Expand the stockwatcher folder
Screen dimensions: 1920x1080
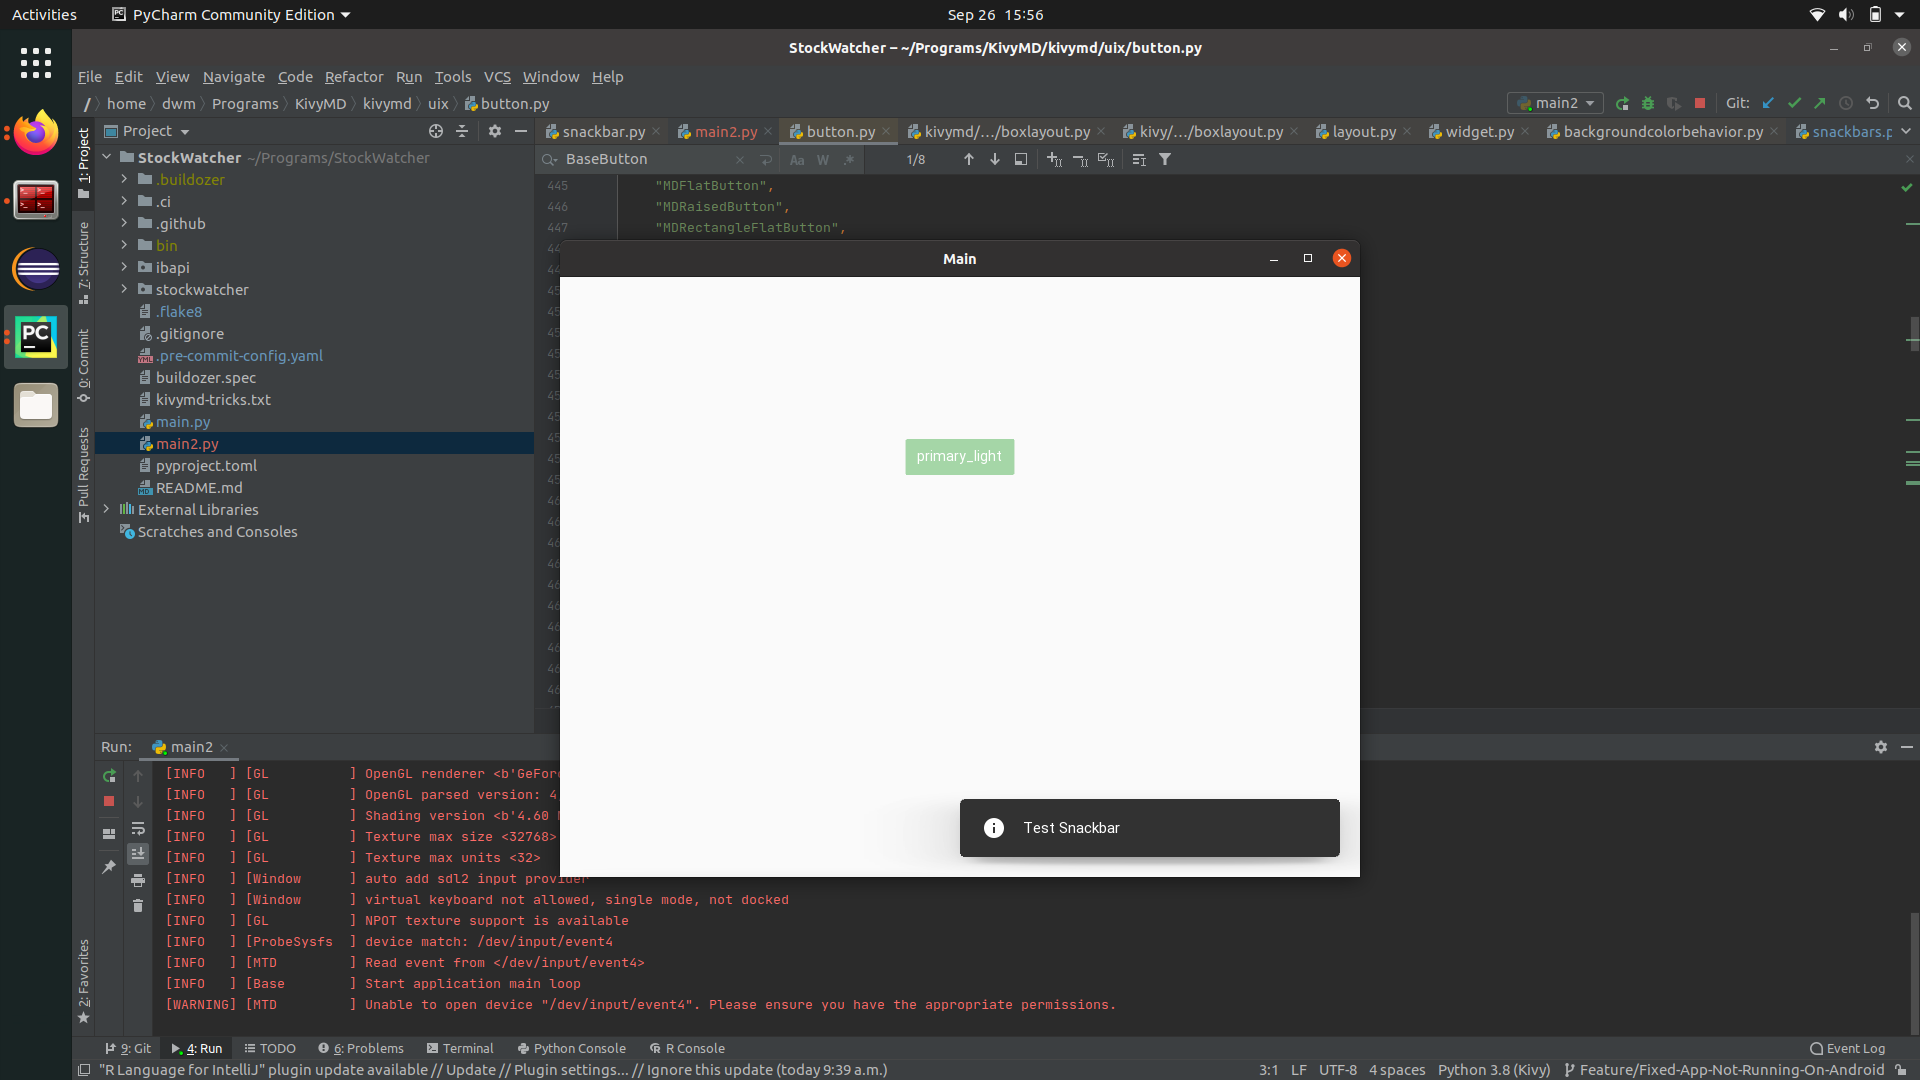[124, 289]
